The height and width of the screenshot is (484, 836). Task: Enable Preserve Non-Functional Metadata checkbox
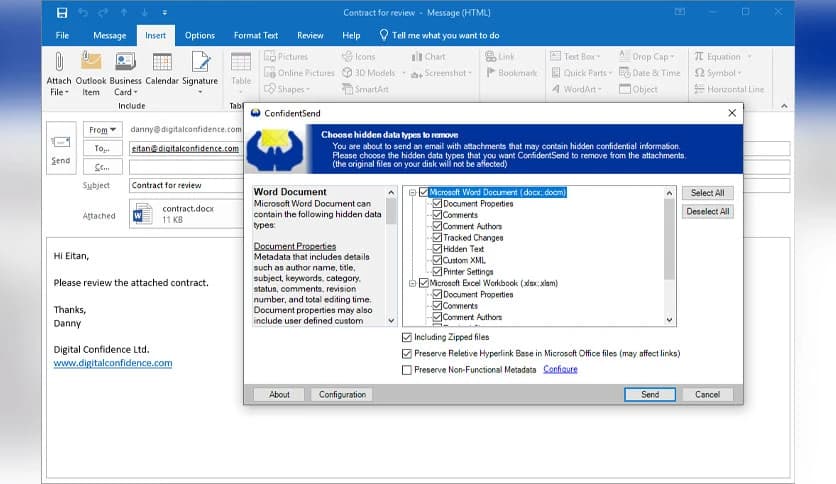click(x=407, y=370)
